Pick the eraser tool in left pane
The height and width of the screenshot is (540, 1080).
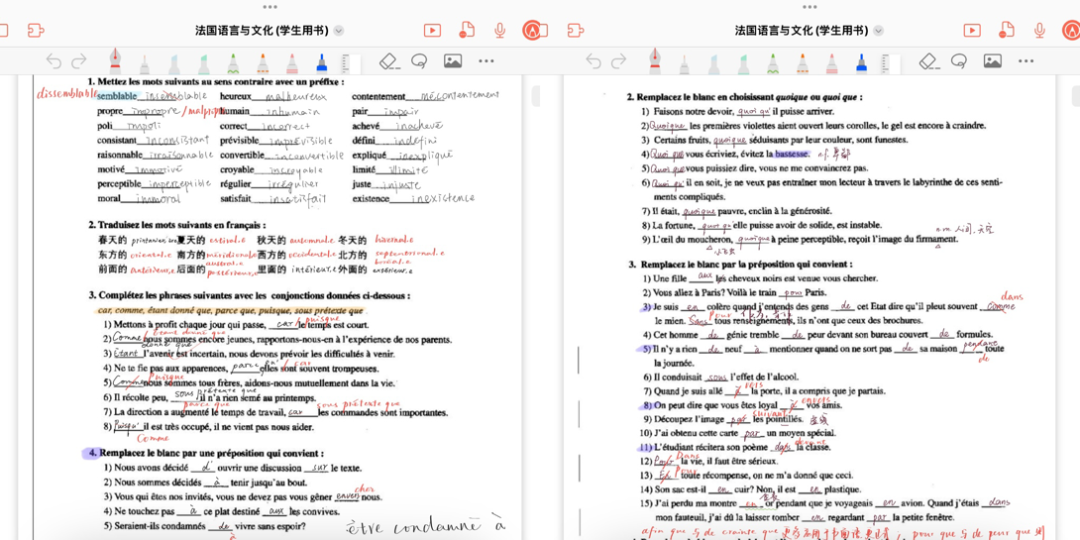pyautogui.click(x=390, y=62)
